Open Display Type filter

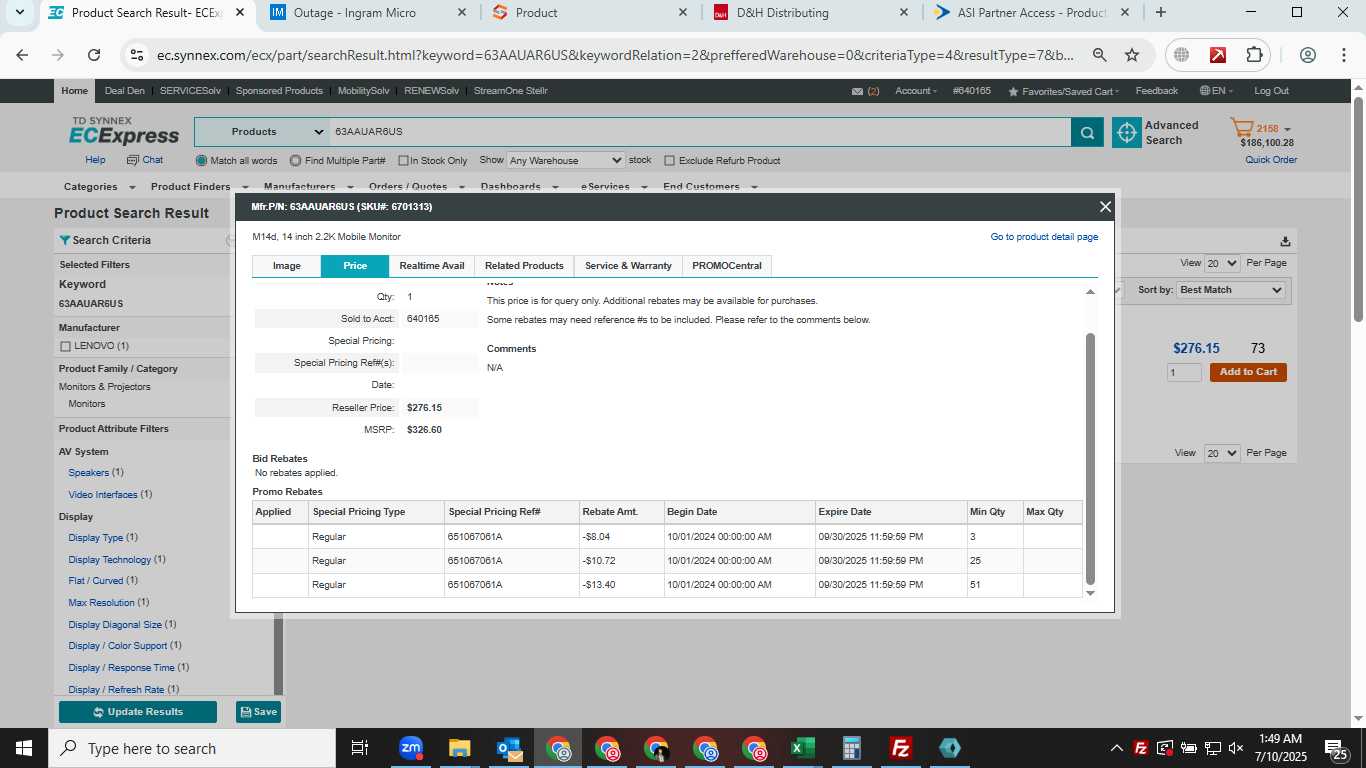[96, 538]
